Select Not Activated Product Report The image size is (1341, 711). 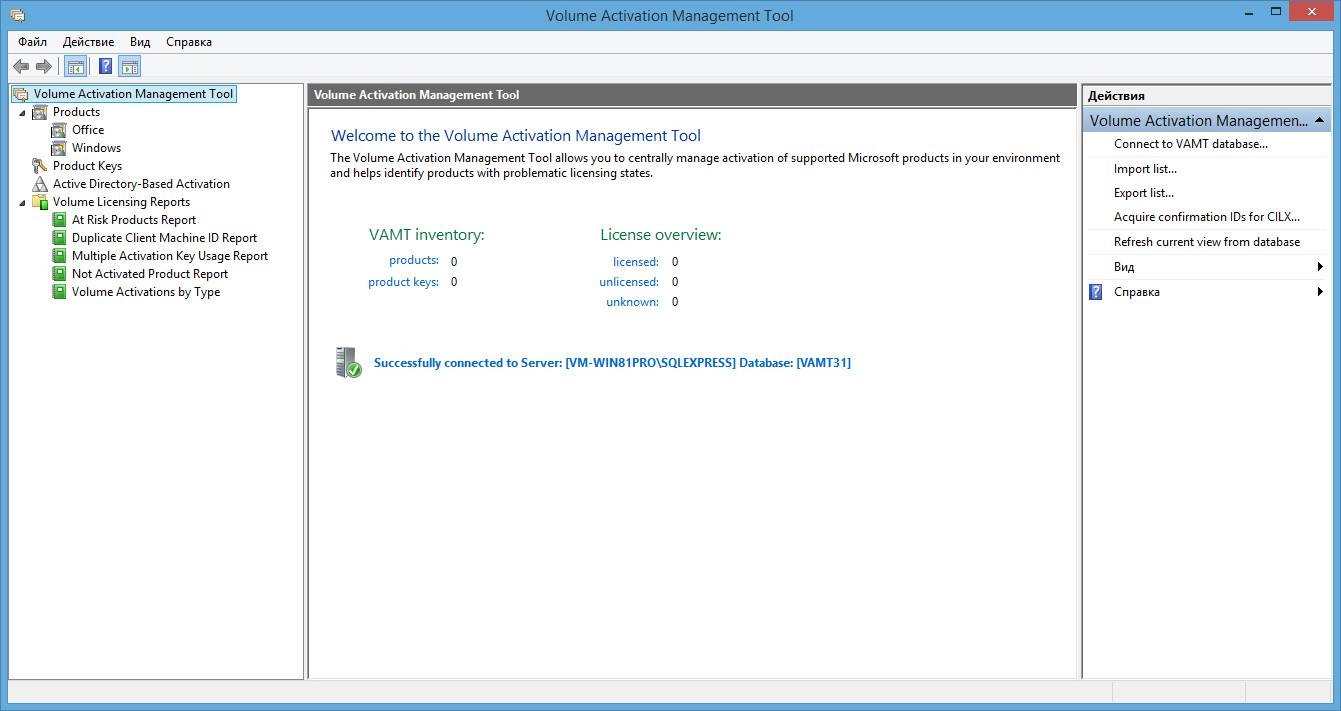(x=150, y=274)
